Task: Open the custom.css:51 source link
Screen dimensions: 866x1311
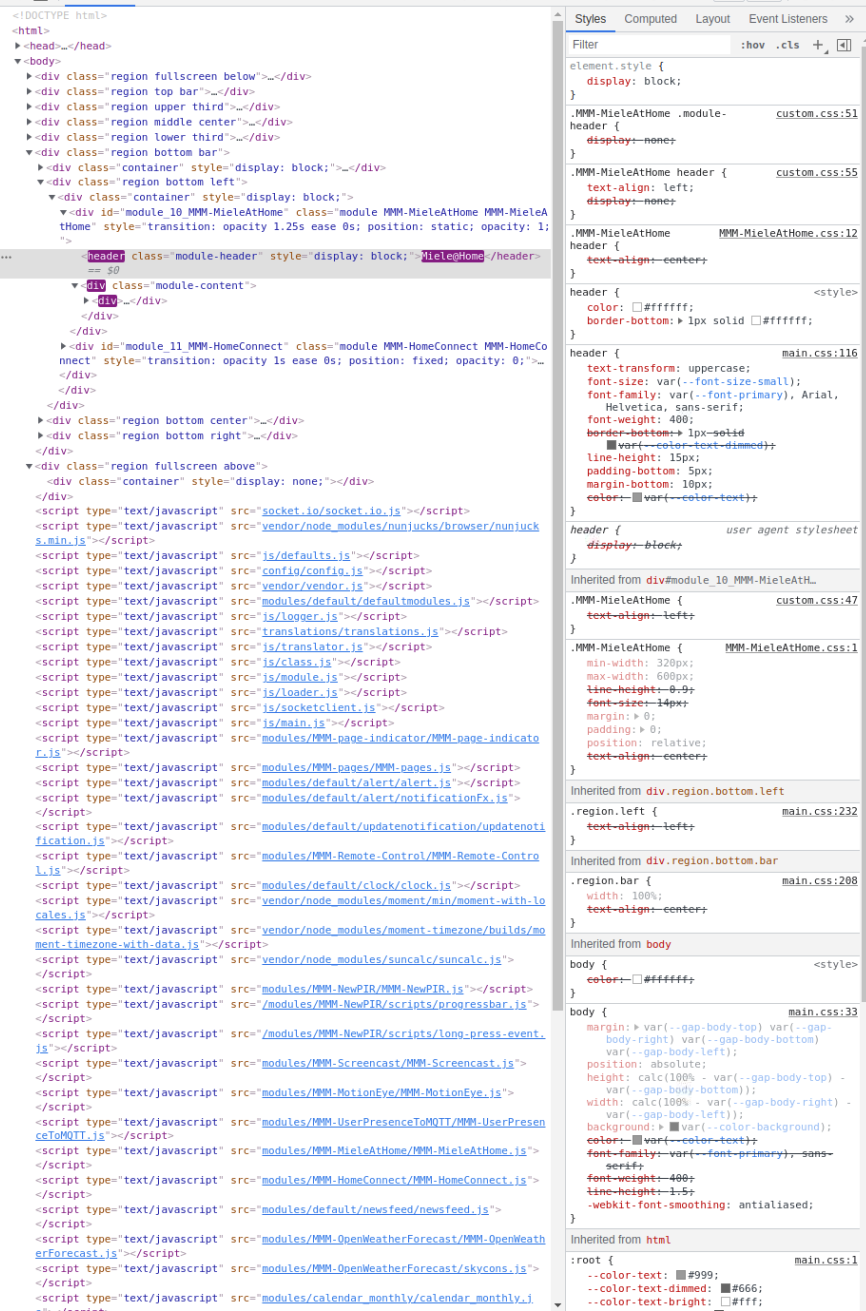Action: (816, 114)
